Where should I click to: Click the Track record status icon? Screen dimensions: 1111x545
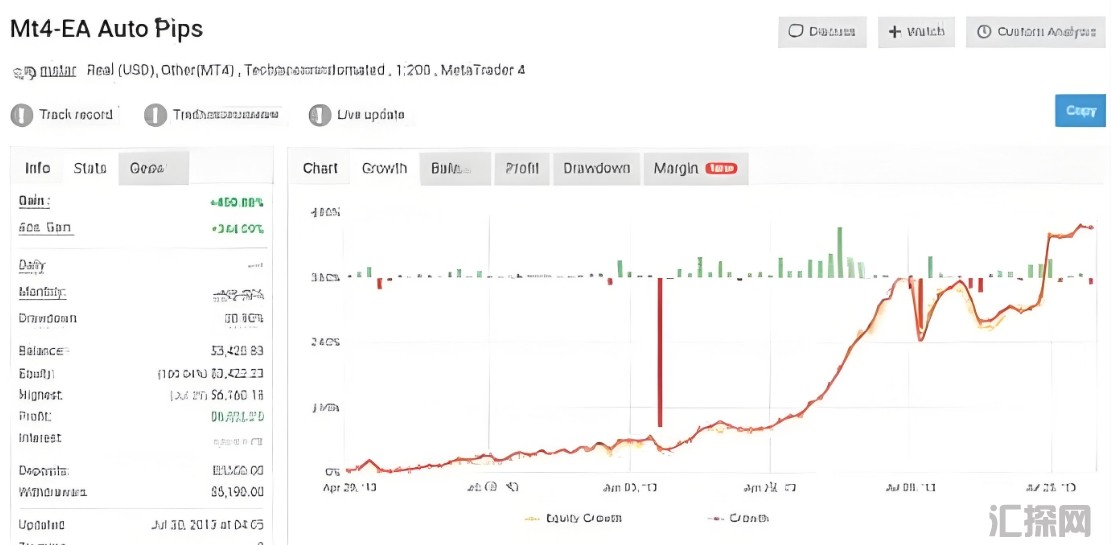[21, 115]
